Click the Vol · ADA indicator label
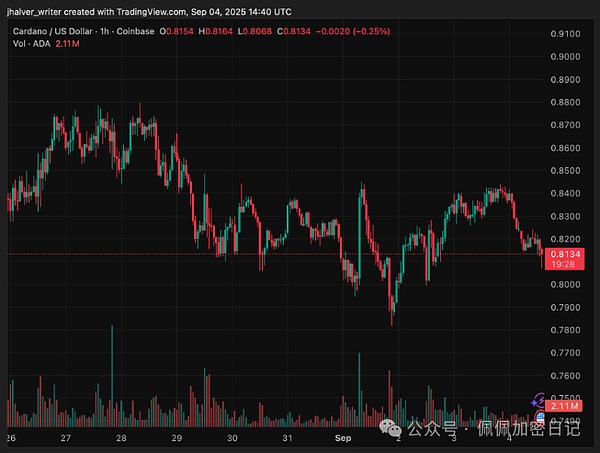This screenshot has width=600, height=453. click(22, 45)
